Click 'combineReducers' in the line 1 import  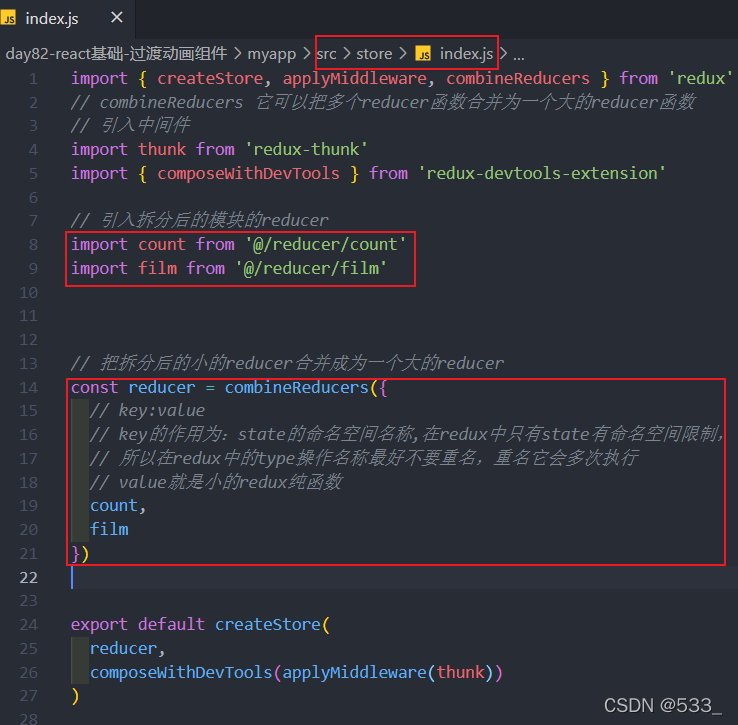518,78
